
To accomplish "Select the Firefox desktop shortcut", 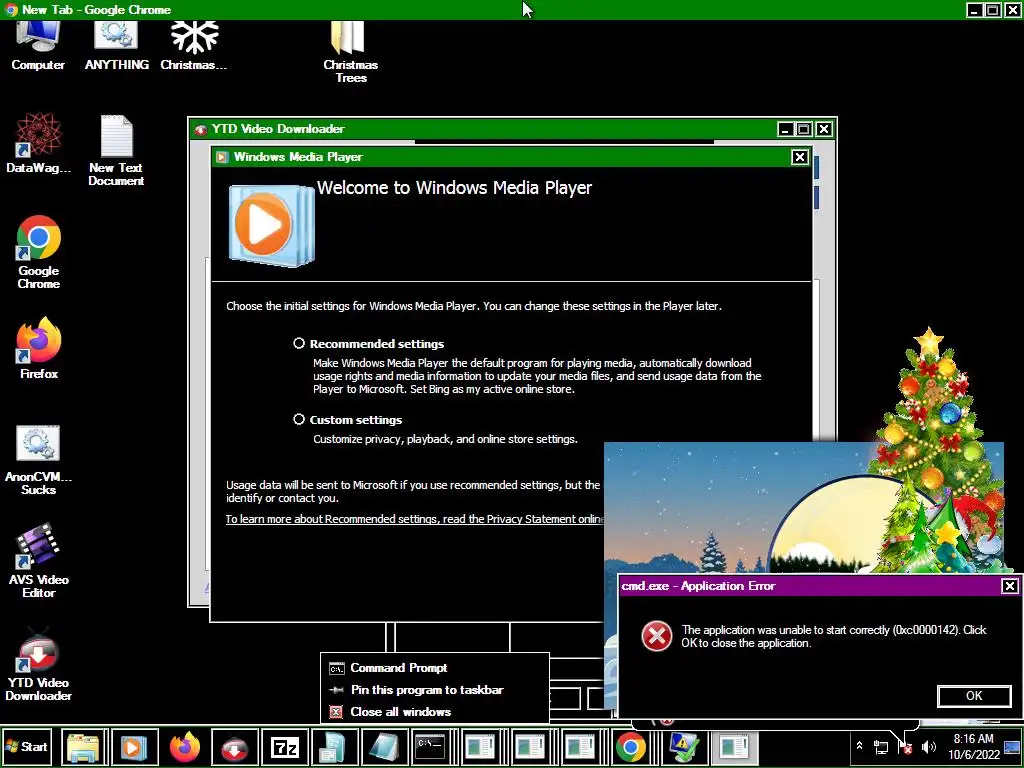I will (x=39, y=349).
